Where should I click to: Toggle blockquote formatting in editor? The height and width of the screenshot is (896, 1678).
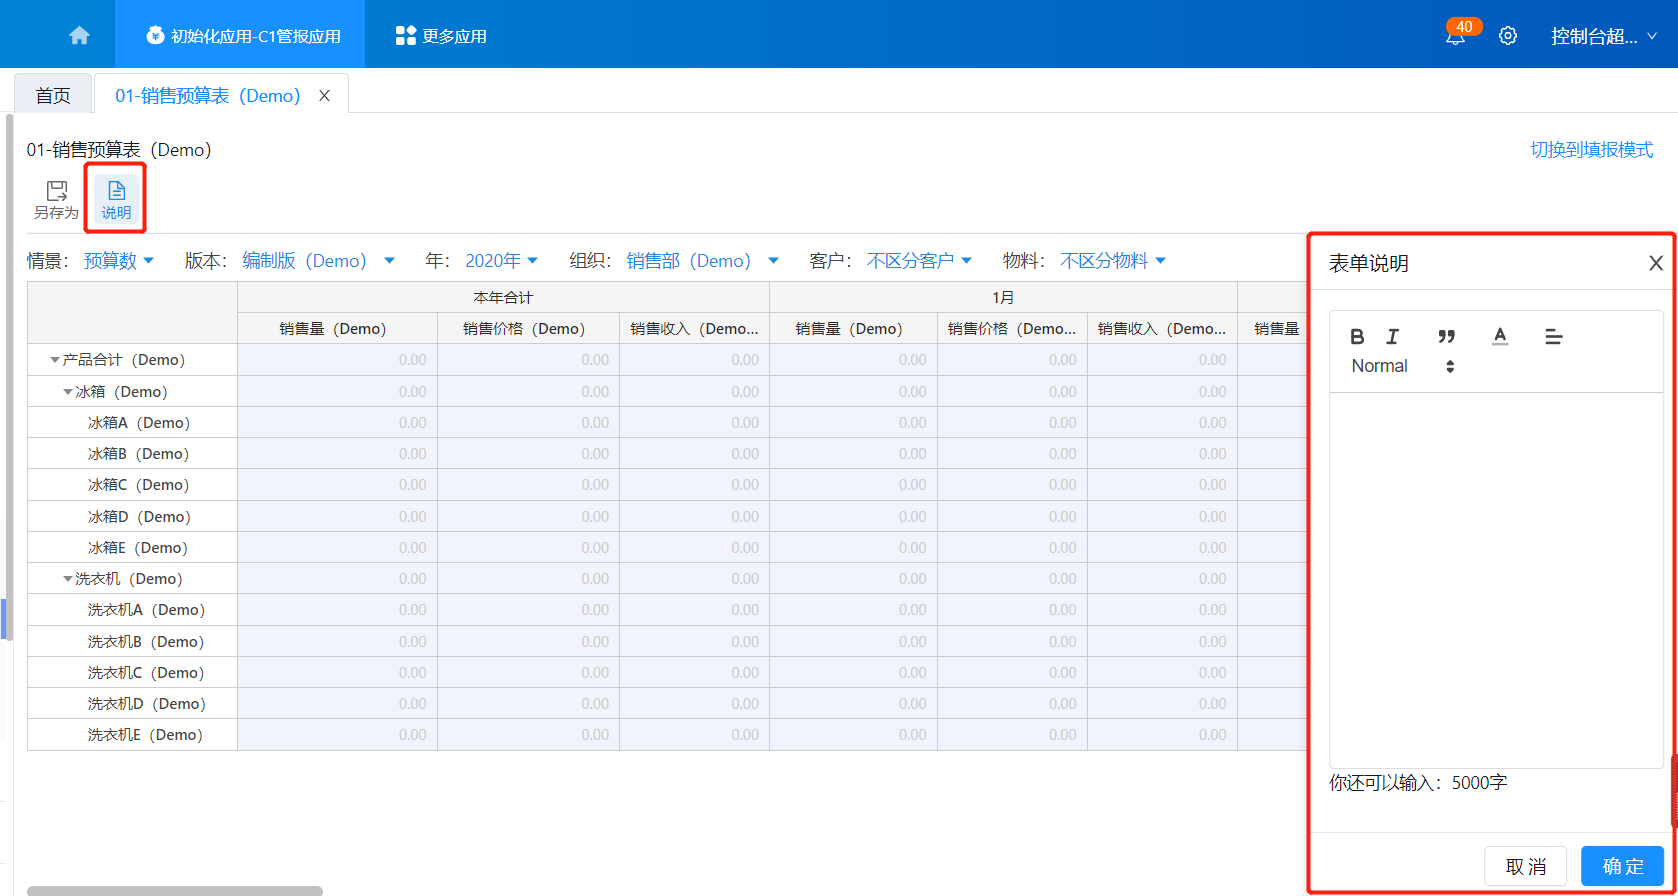[1446, 337]
